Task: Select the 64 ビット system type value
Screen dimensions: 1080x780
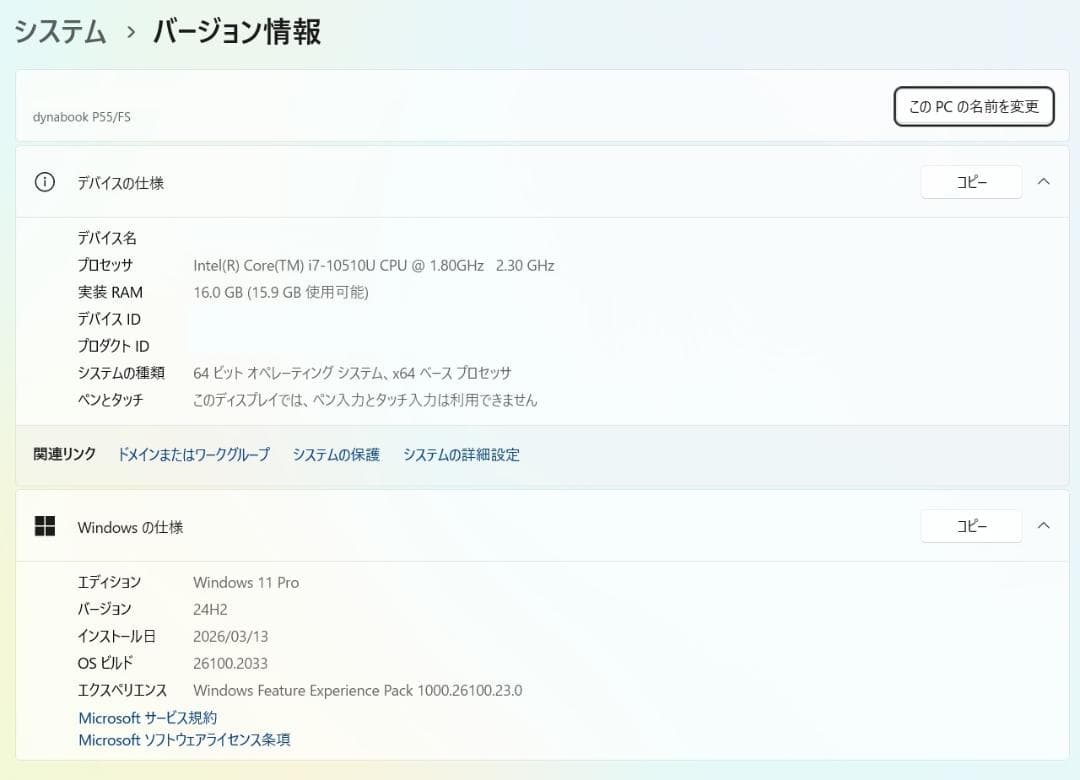Action: click(x=352, y=373)
